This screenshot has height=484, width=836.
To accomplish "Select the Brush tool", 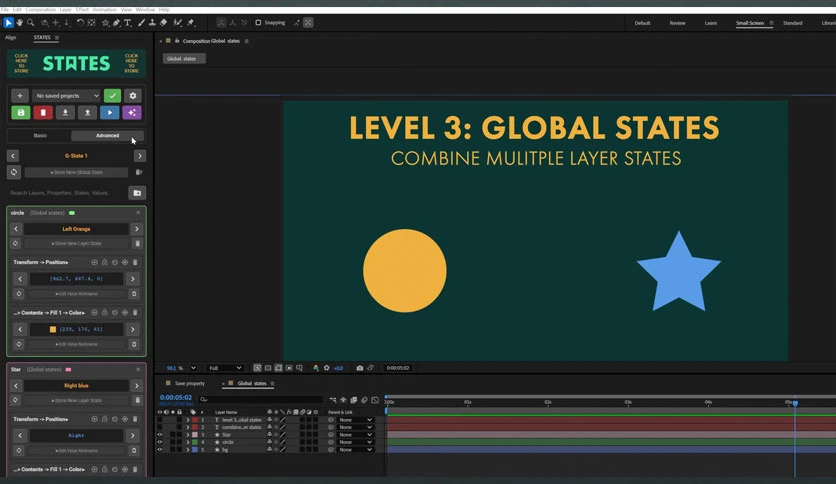I will click(x=141, y=22).
